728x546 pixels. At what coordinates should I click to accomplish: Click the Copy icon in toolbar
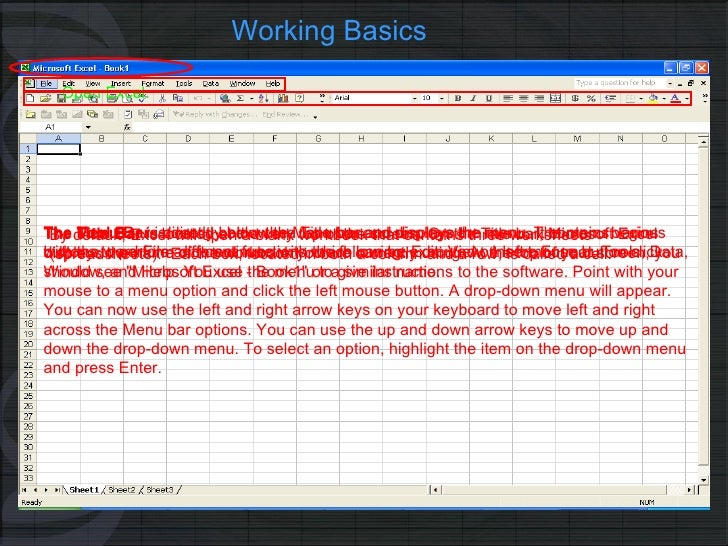coord(177,98)
